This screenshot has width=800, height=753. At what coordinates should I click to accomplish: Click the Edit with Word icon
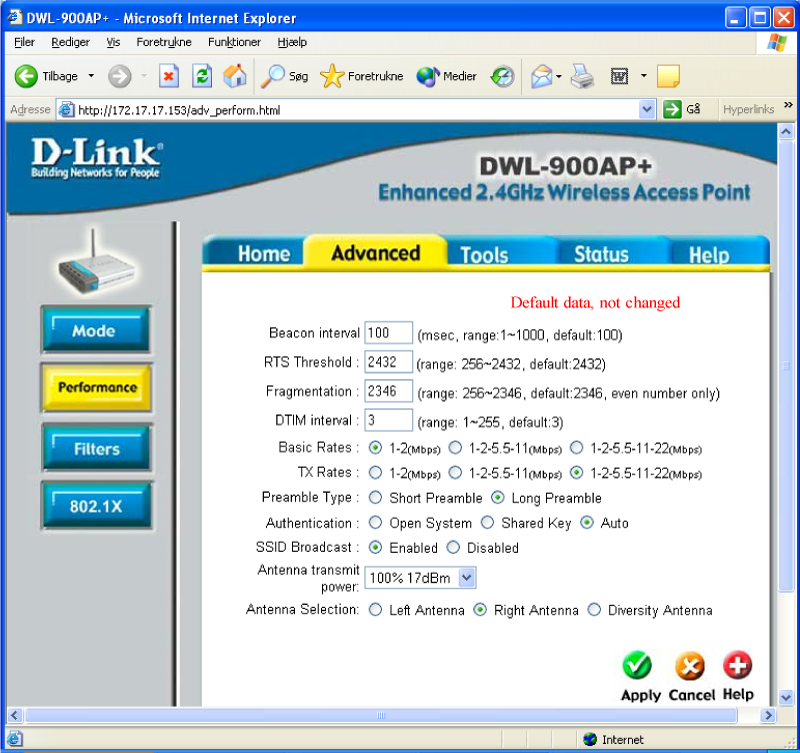click(619, 77)
